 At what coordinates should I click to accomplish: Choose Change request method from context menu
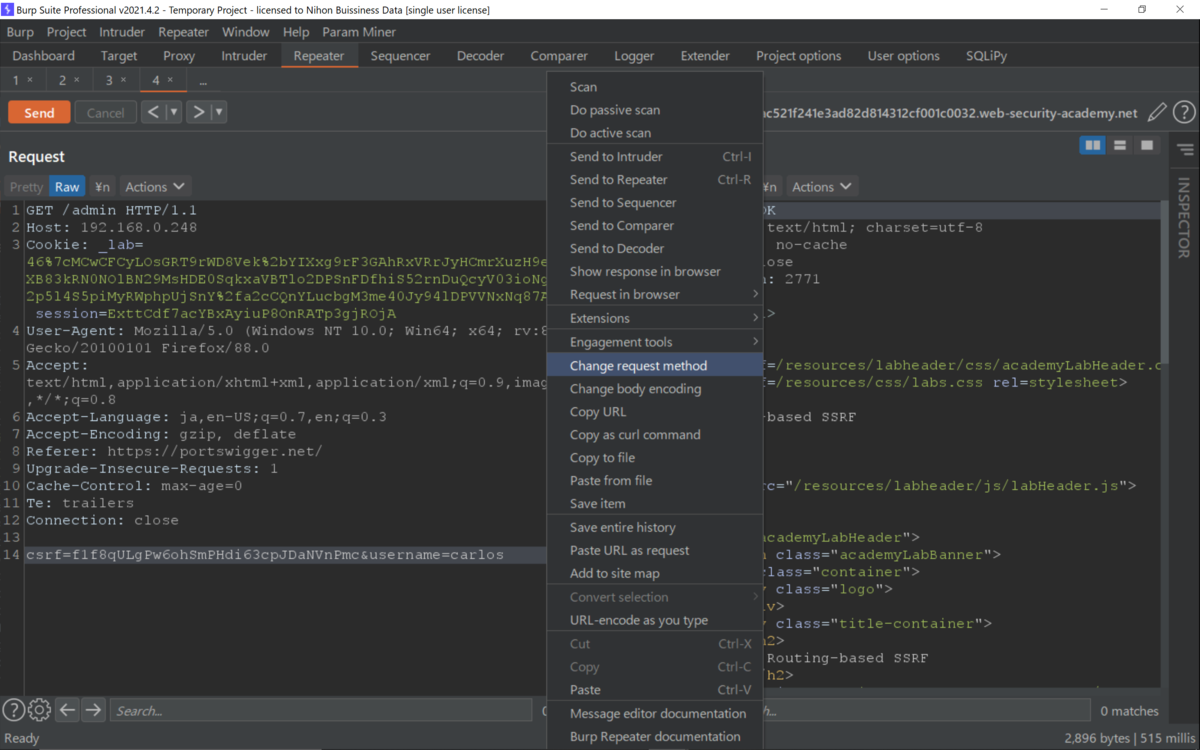[x=655, y=365]
